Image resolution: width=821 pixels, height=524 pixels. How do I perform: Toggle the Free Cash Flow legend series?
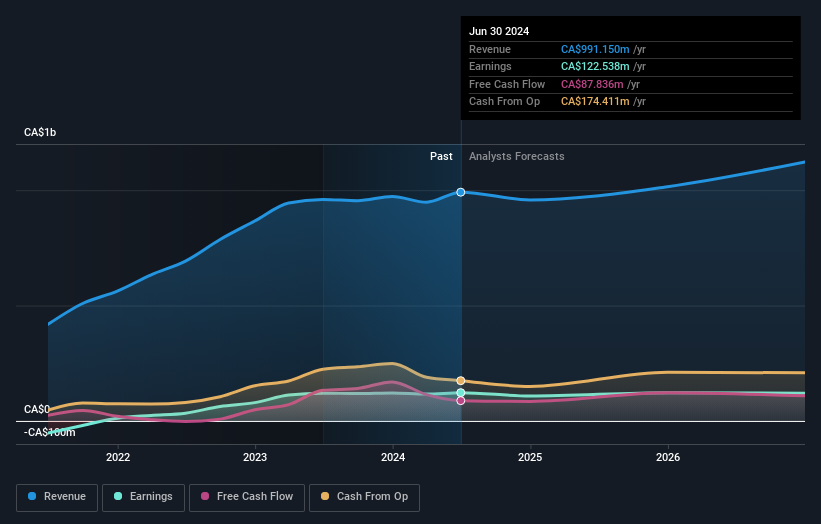[x=247, y=497]
